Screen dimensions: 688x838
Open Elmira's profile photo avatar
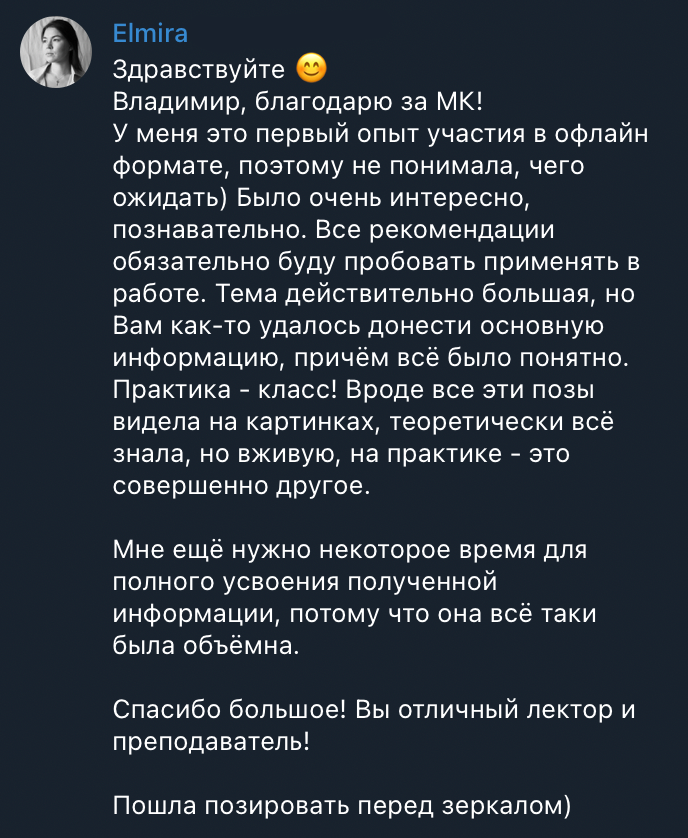point(57,53)
